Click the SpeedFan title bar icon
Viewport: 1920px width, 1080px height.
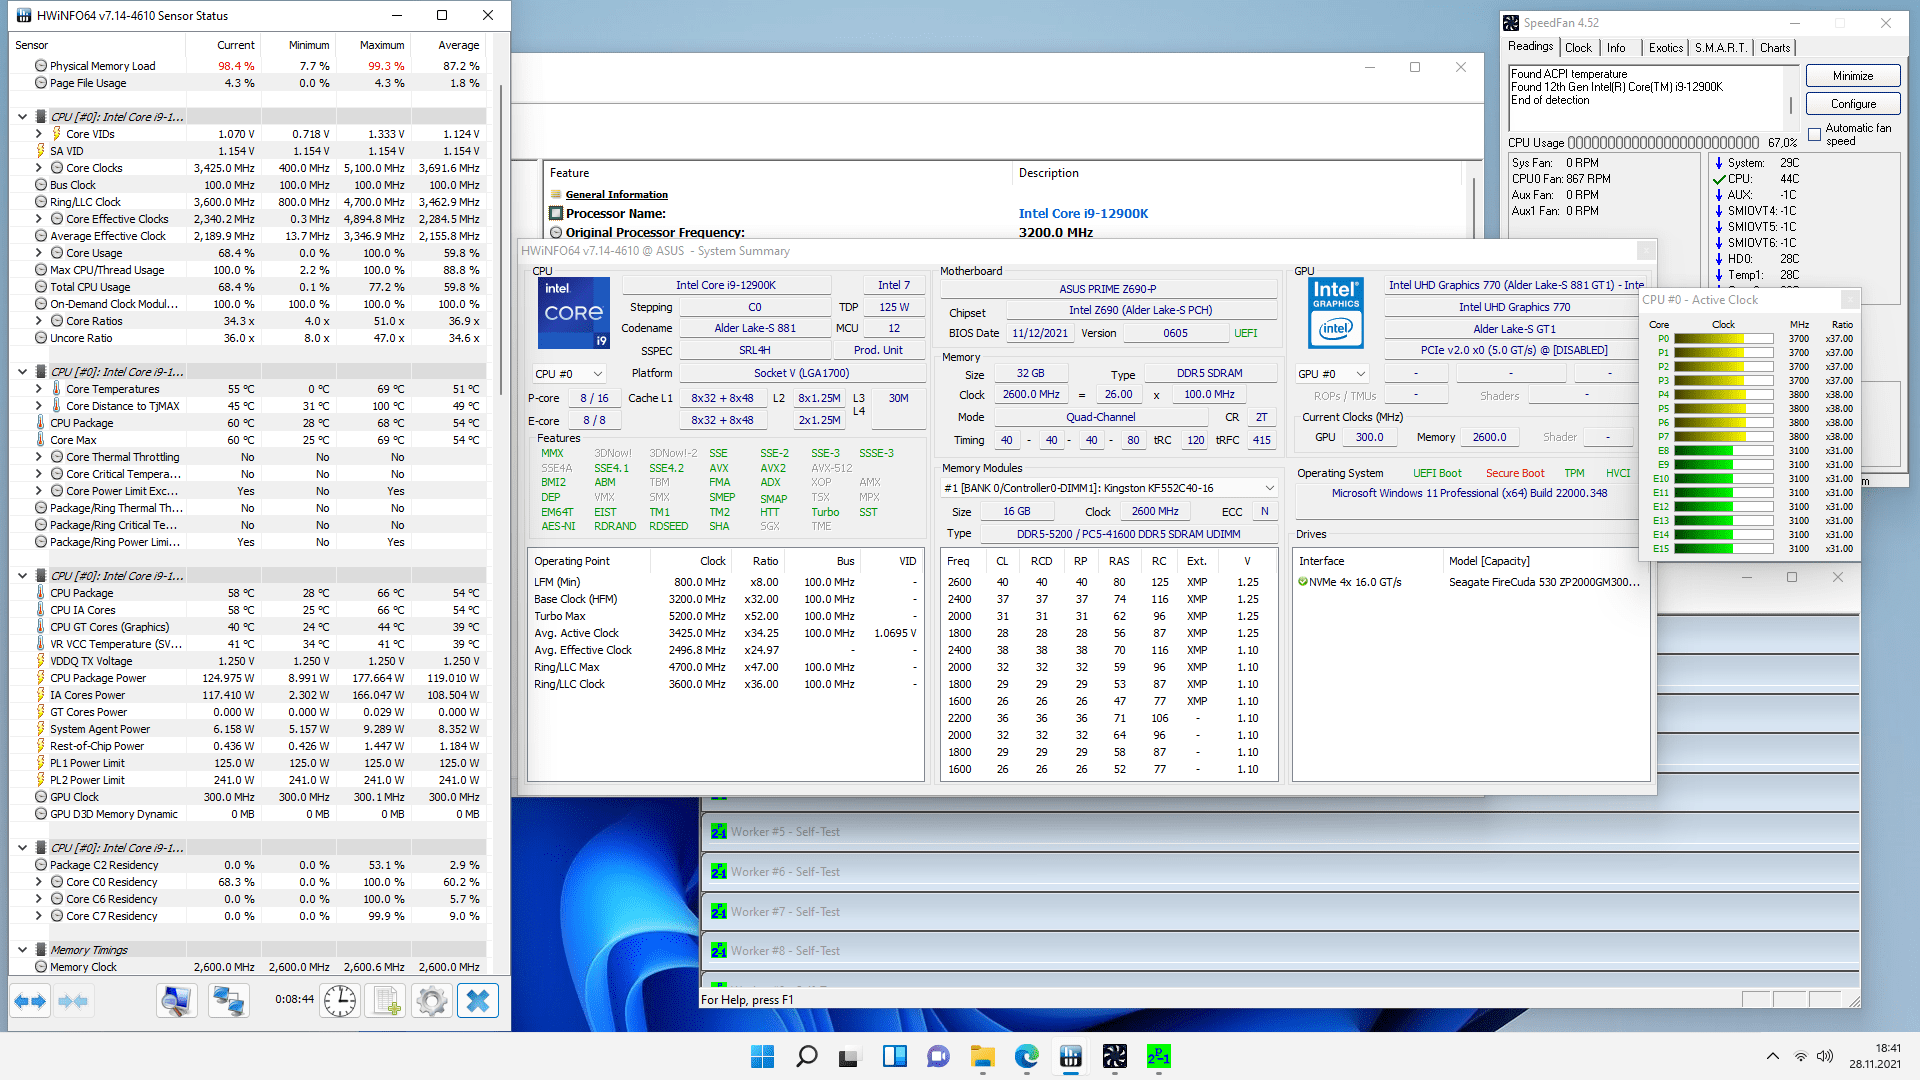(x=1511, y=23)
